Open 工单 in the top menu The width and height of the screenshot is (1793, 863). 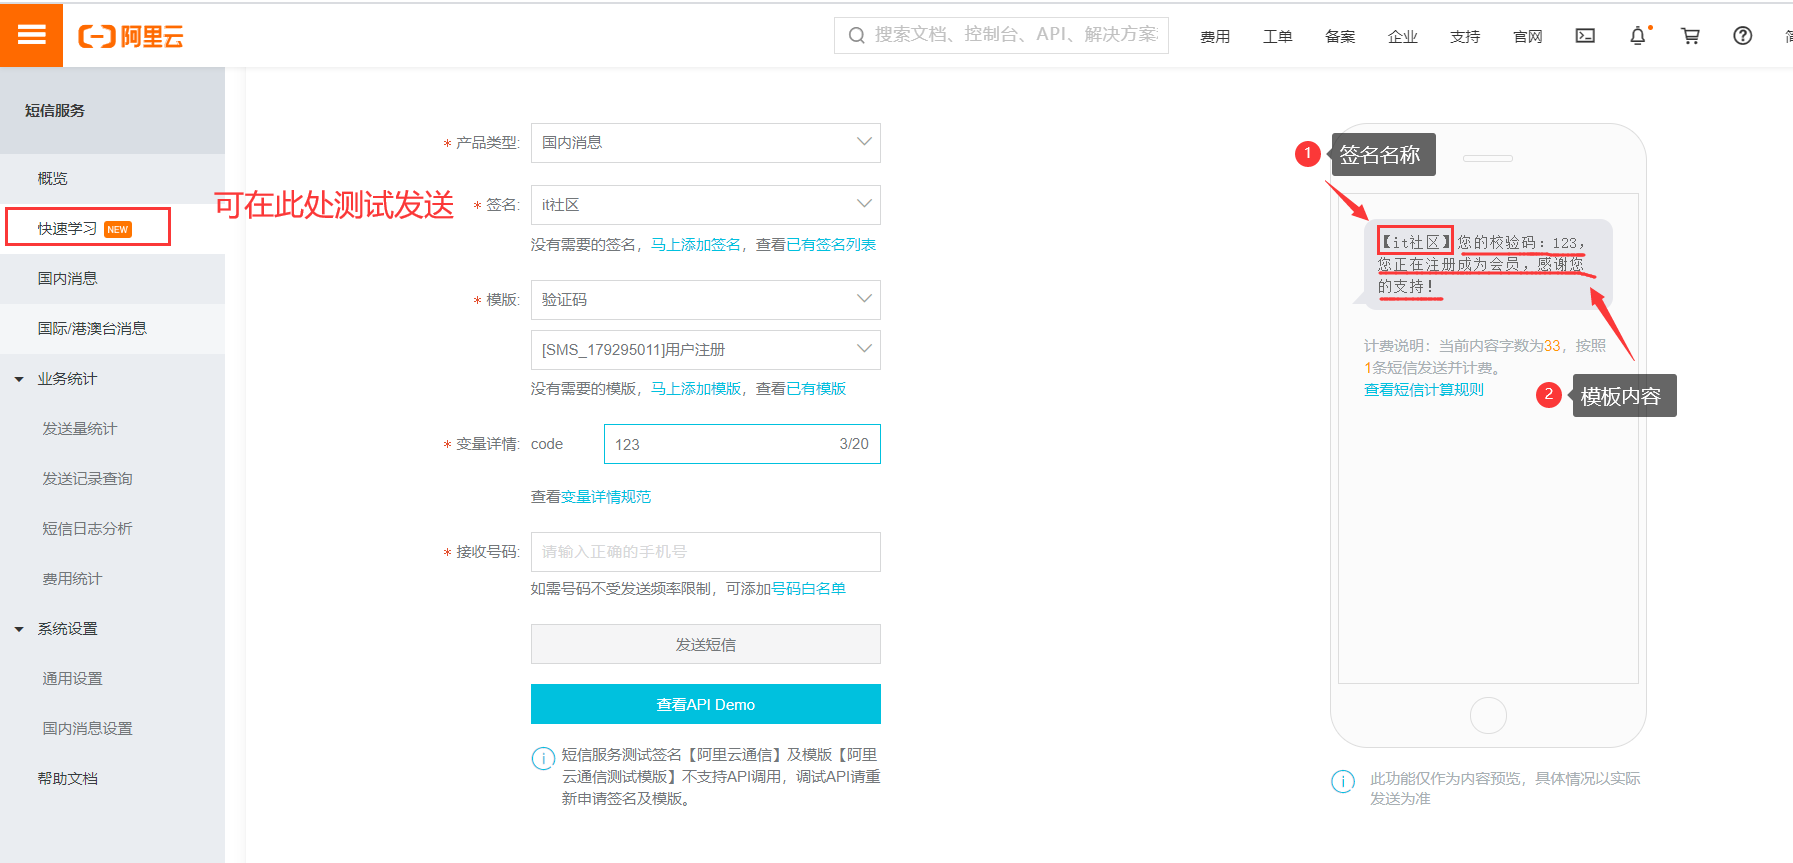point(1277,37)
